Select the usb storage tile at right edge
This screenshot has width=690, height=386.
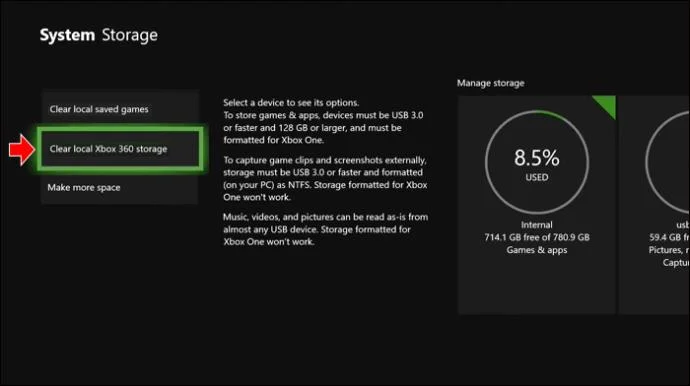[x=654, y=205]
